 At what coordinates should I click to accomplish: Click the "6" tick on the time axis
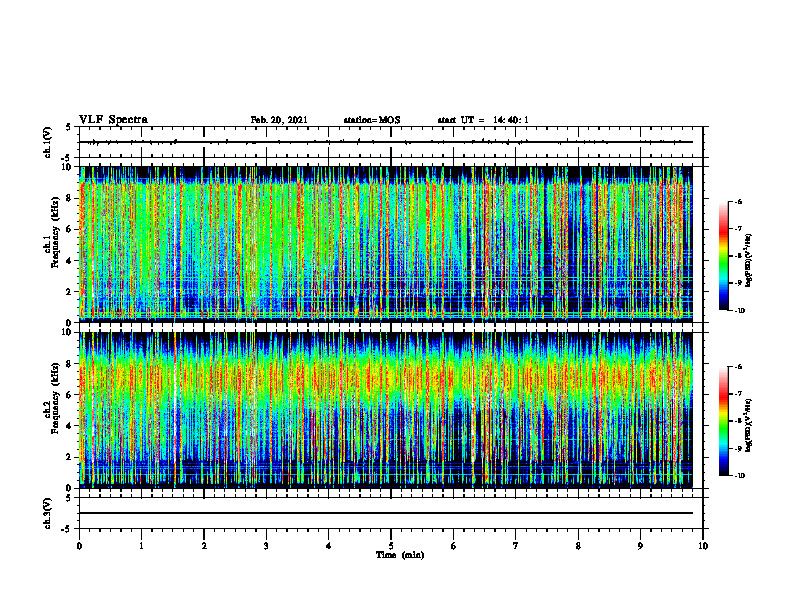(454, 546)
